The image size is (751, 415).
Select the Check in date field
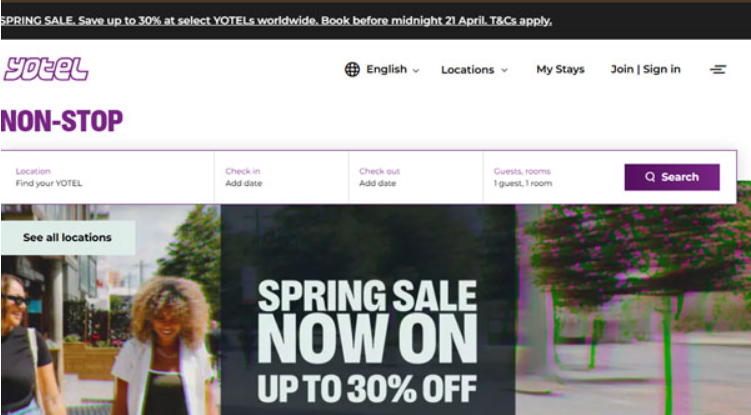(x=282, y=177)
